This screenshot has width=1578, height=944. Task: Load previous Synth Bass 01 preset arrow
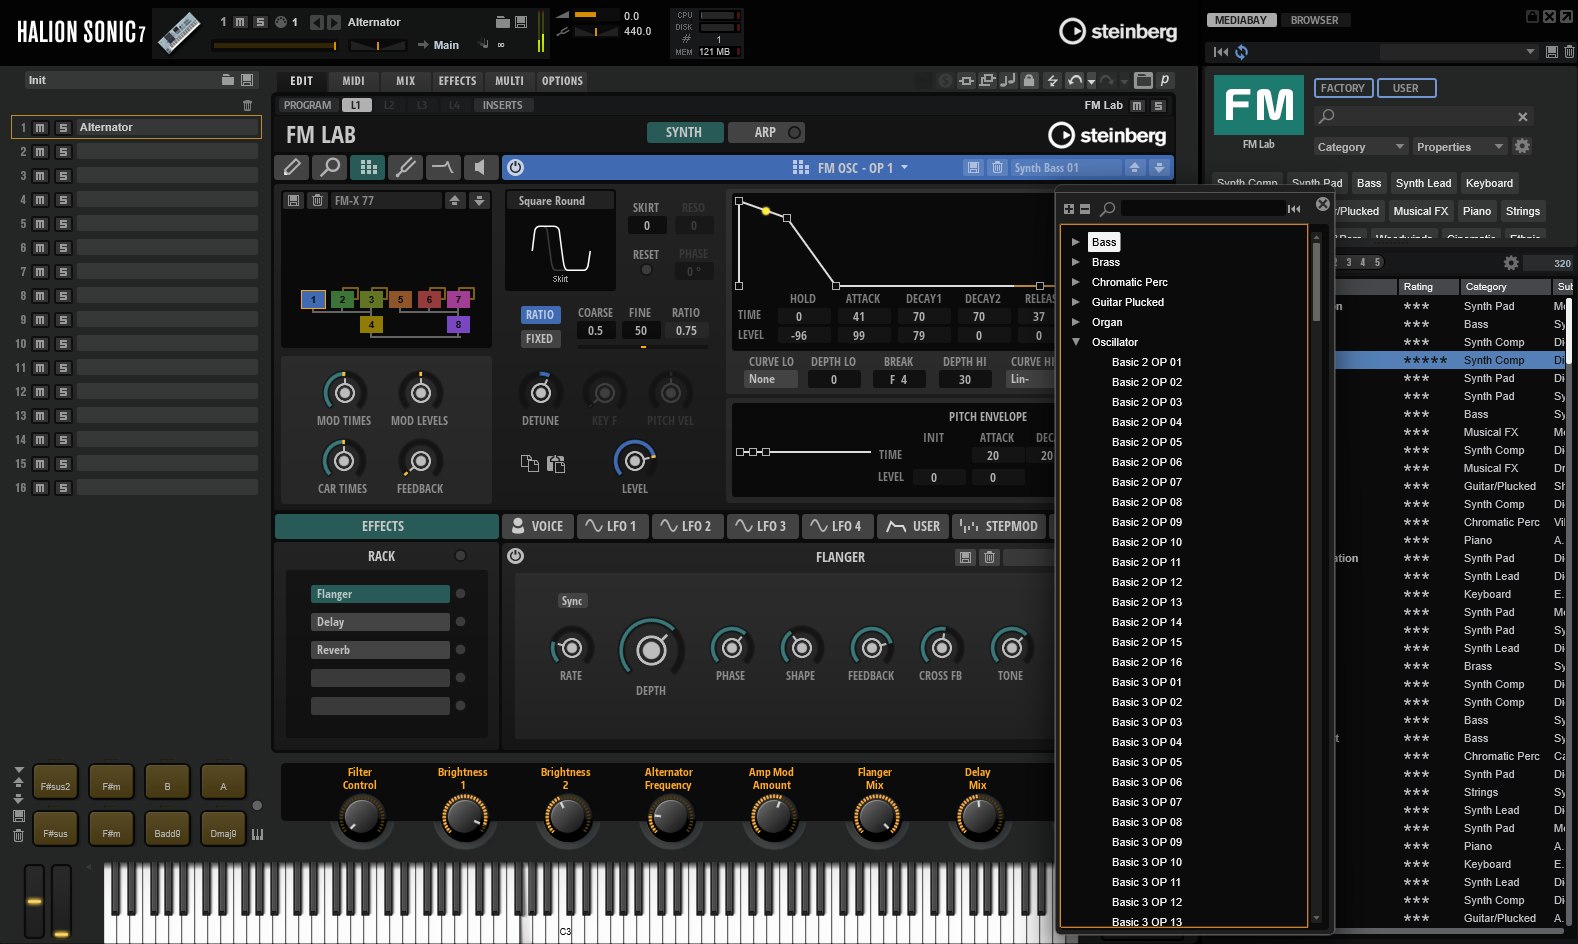1136,168
